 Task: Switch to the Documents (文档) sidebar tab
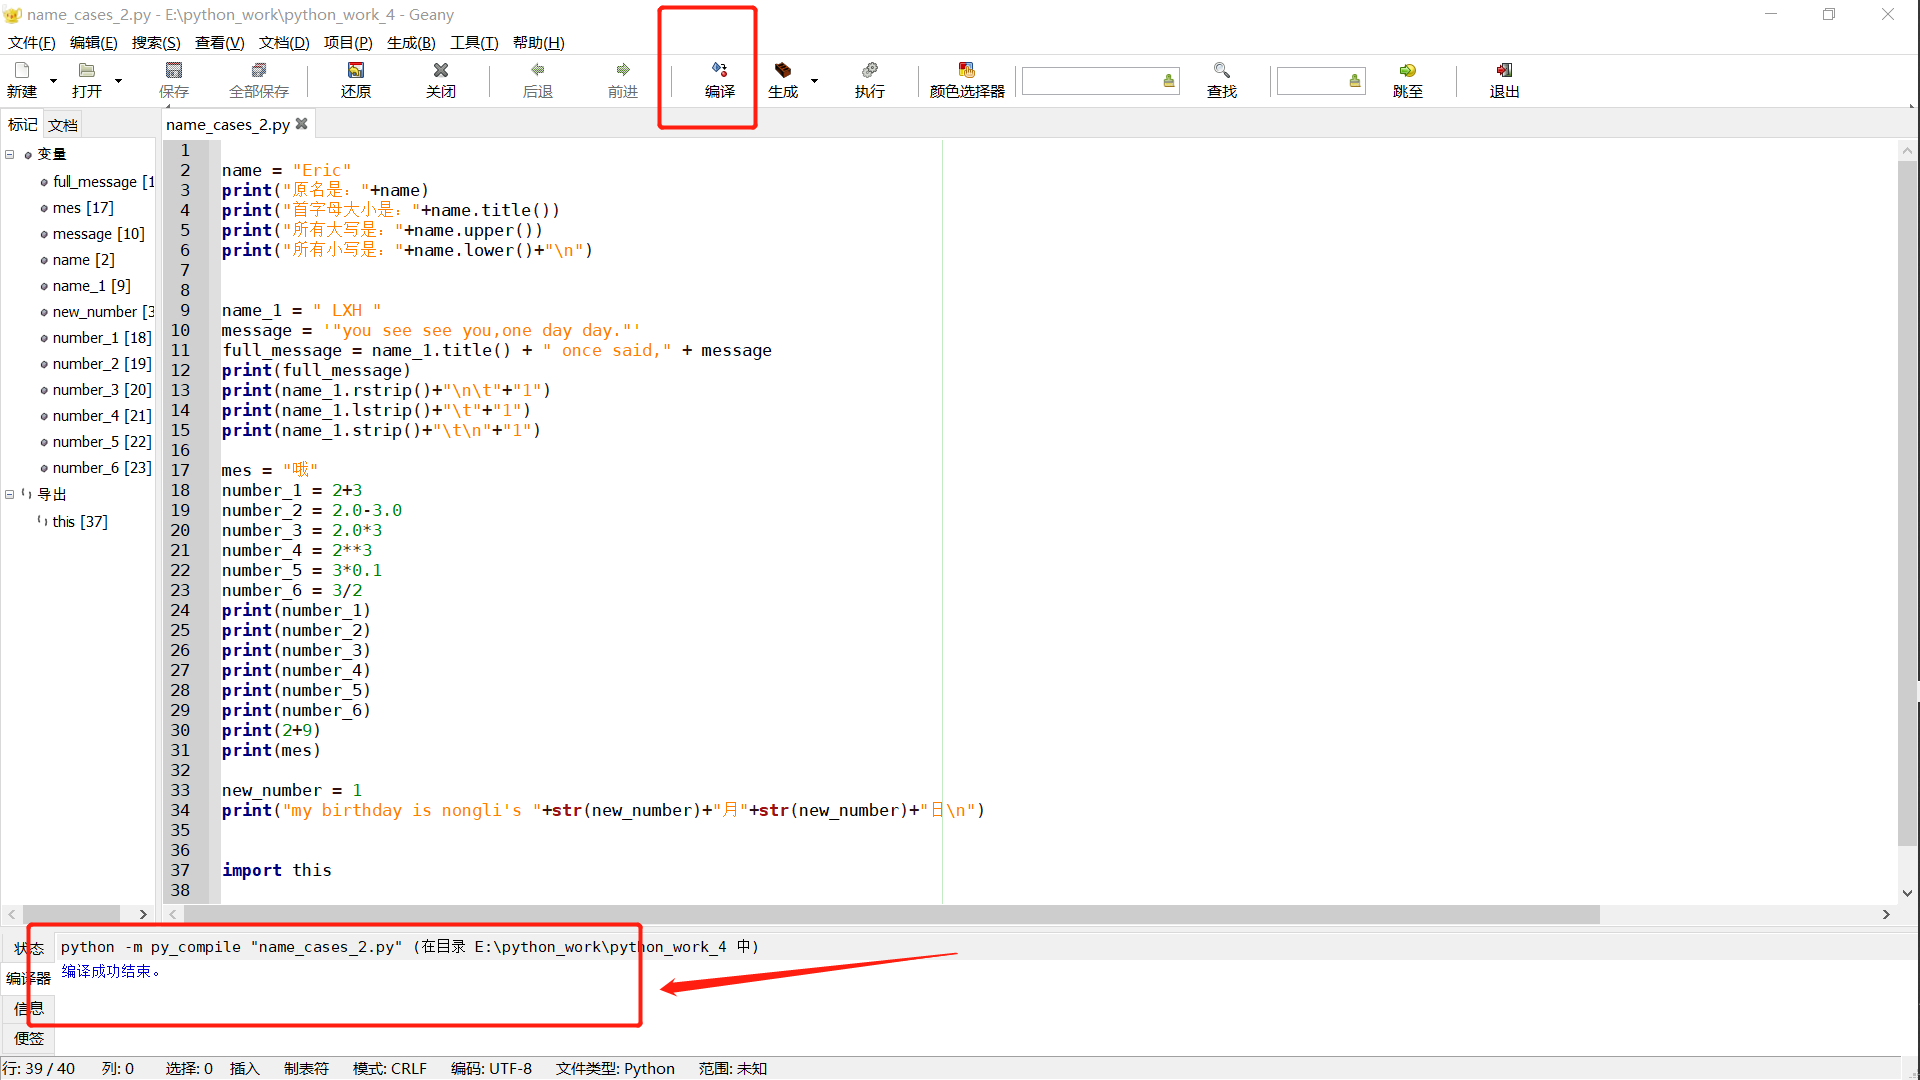[62, 125]
